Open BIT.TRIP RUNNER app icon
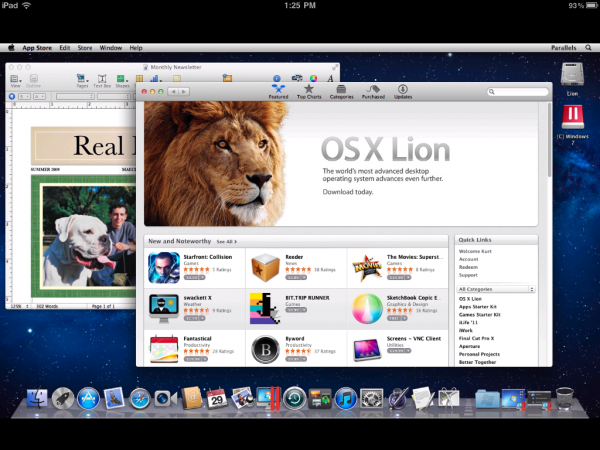The width and height of the screenshot is (600, 450). (x=265, y=308)
